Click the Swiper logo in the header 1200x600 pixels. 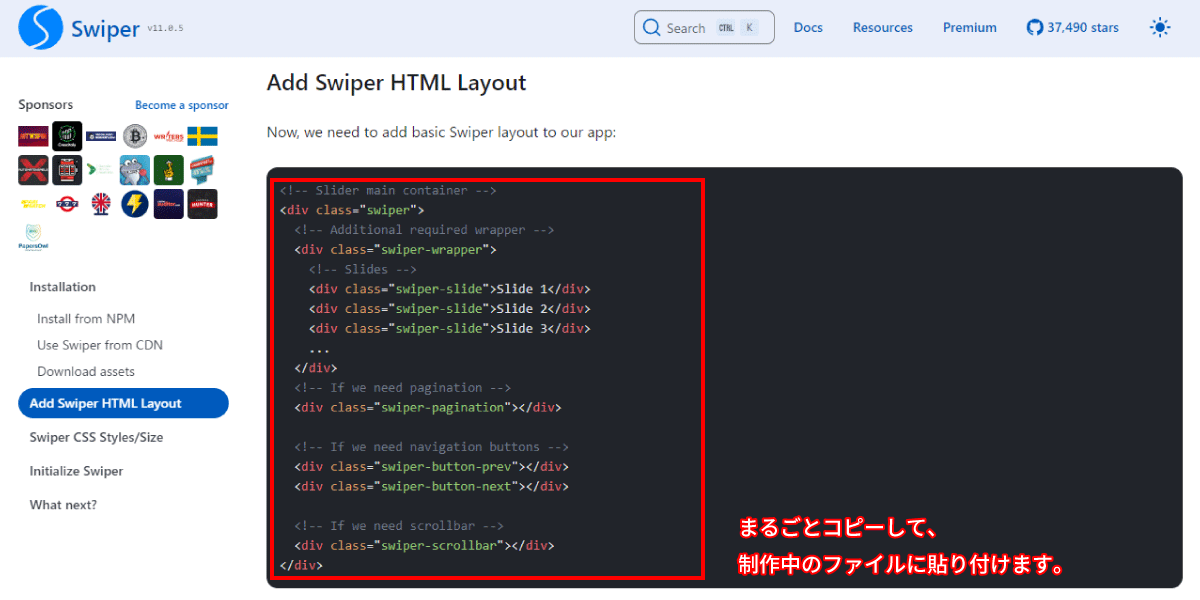(x=41, y=28)
